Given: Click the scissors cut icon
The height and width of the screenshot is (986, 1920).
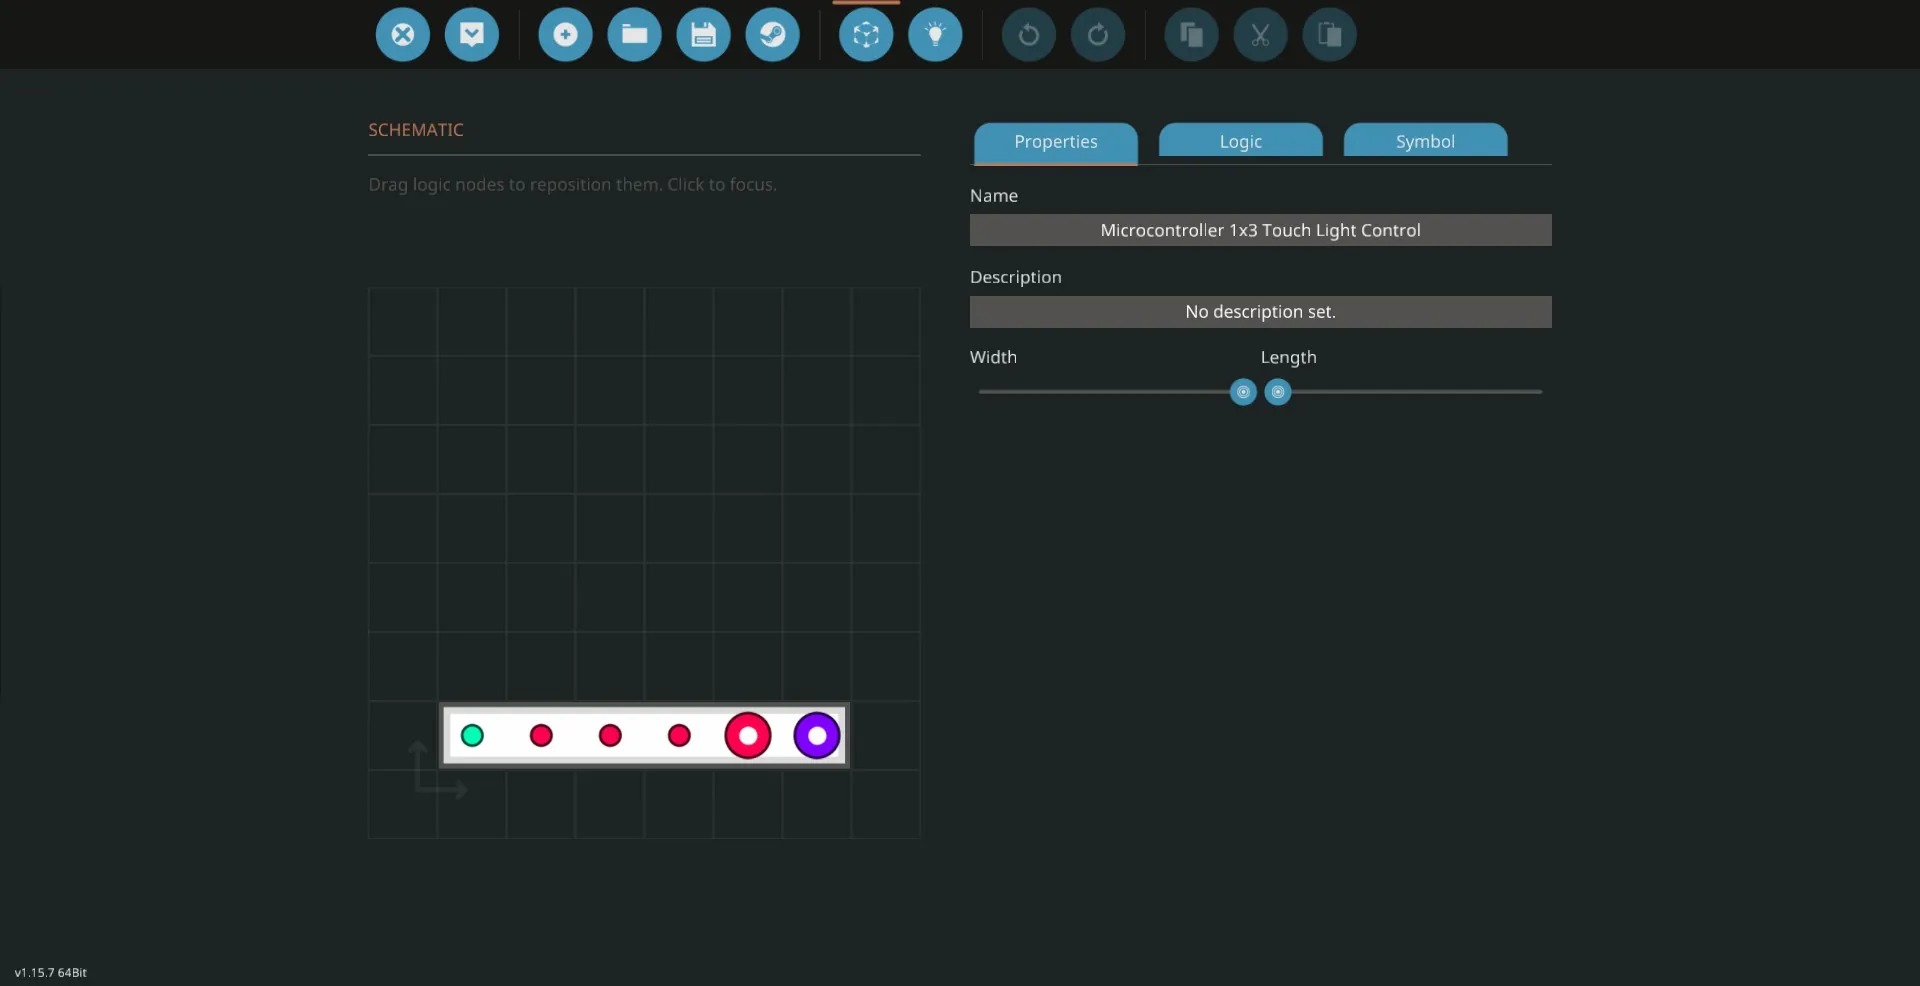Looking at the screenshot, I should 1260,35.
